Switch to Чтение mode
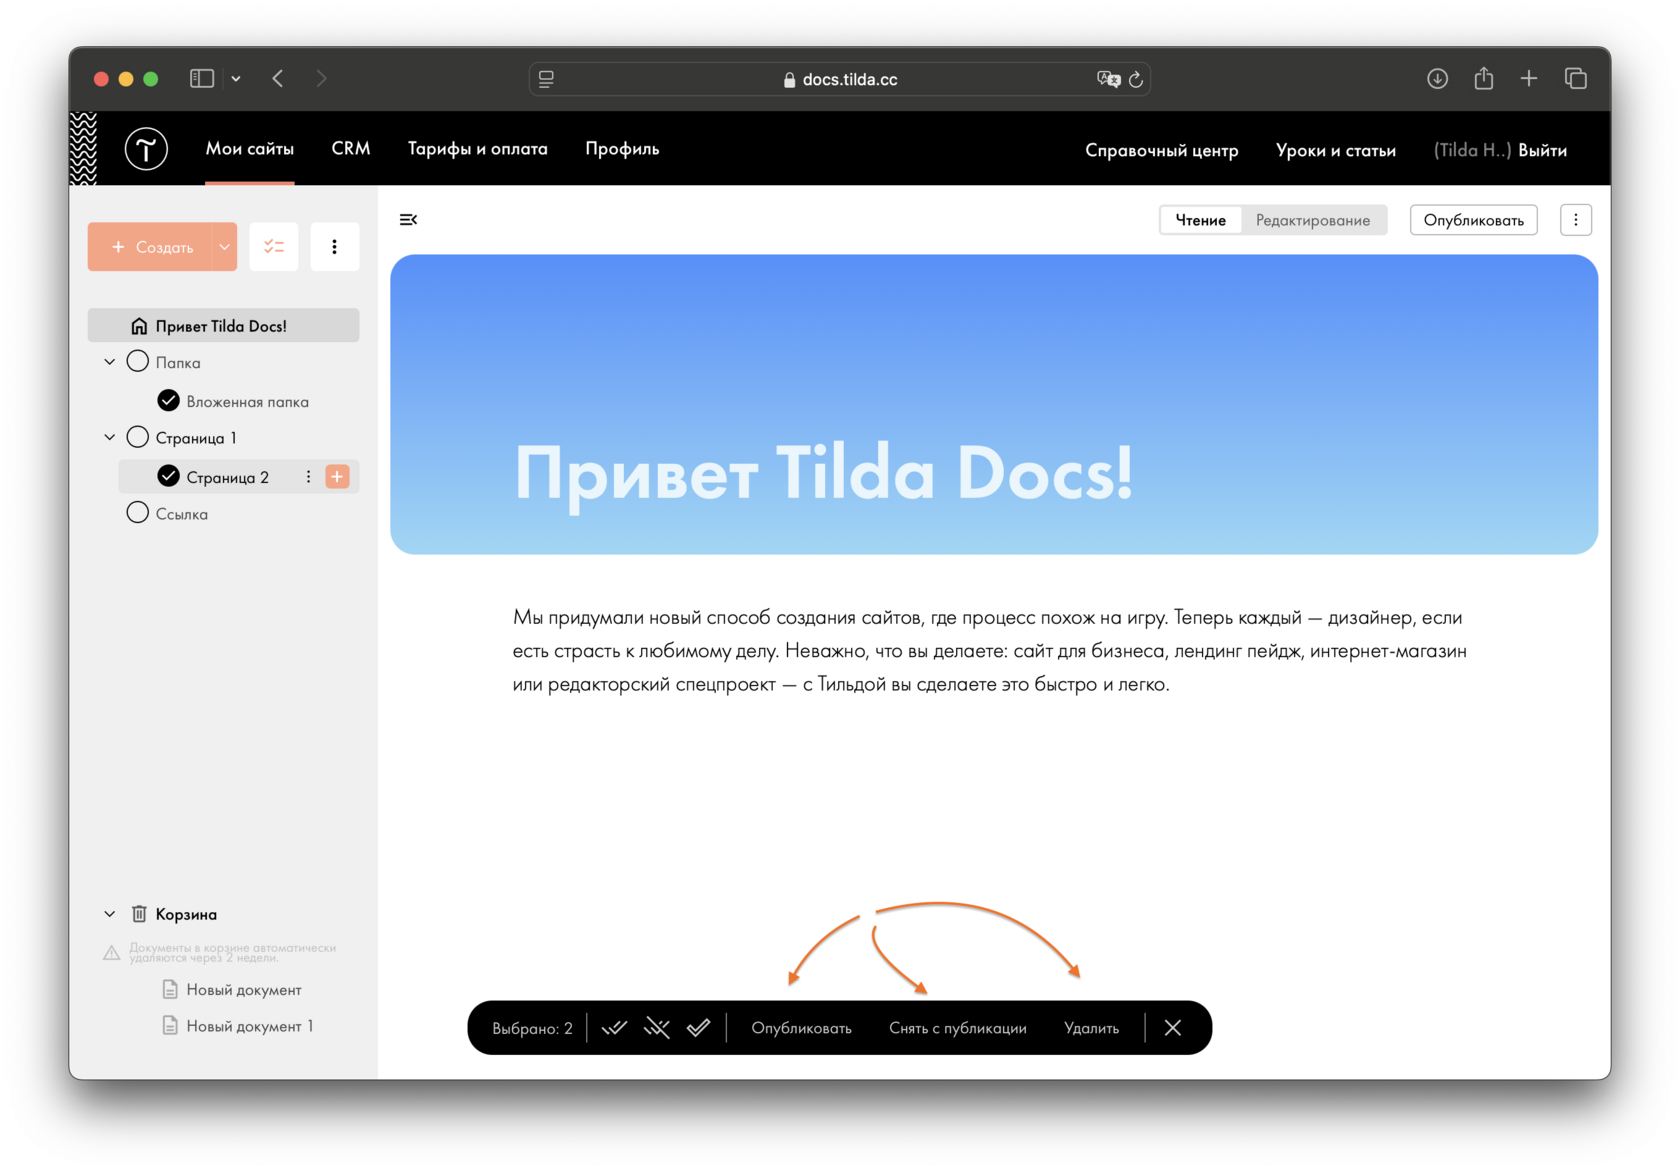This screenshot has width=1680, height=1171. pyautogui.click(x=1201, y=220)
